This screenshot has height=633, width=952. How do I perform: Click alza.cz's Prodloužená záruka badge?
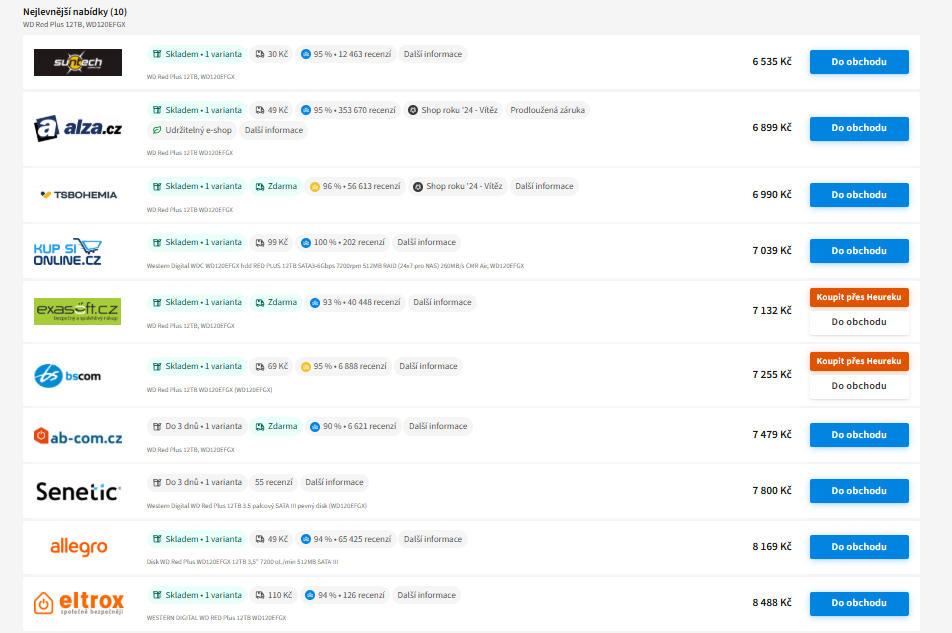pyautogui.click(x=547, y=110)
